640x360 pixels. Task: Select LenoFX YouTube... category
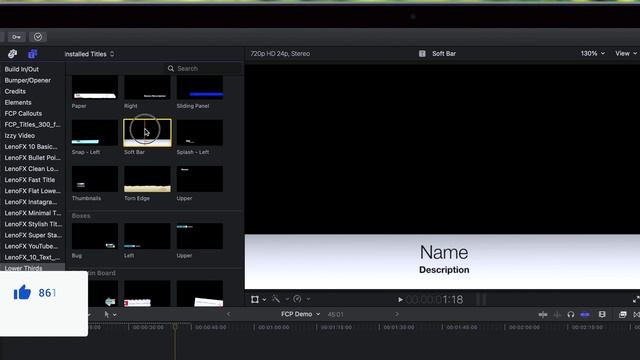[x=31, y=246]
